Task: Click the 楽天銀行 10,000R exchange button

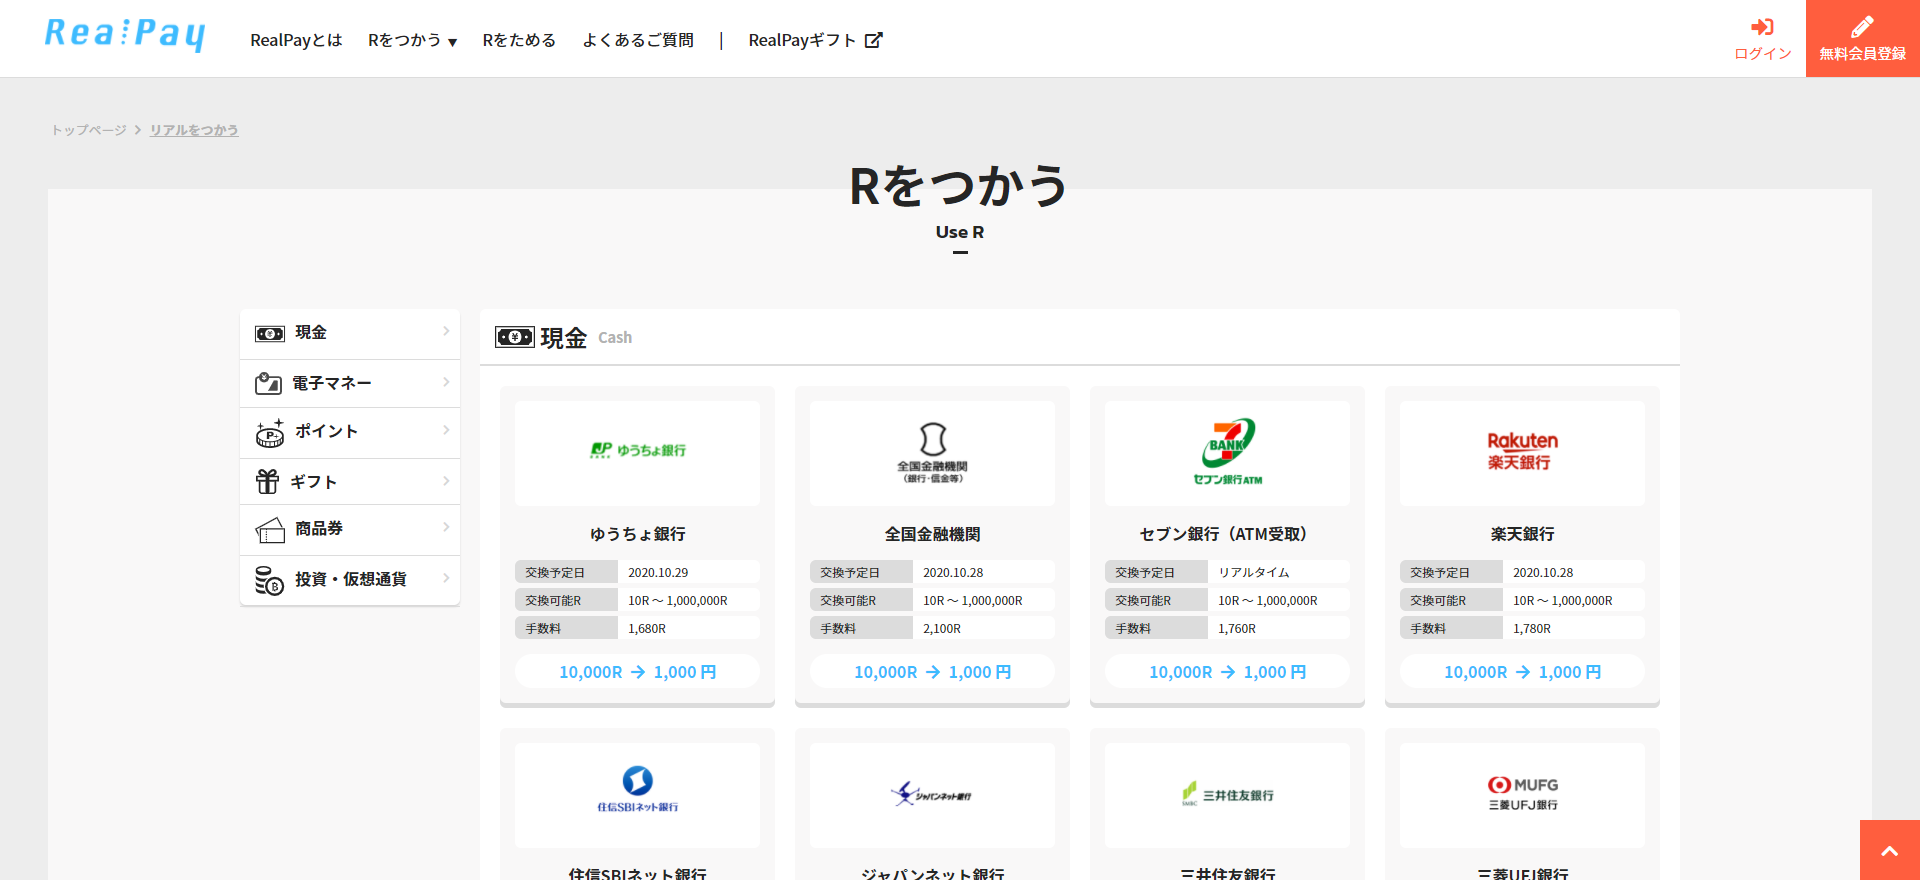Action: [x=1522, y=672]
